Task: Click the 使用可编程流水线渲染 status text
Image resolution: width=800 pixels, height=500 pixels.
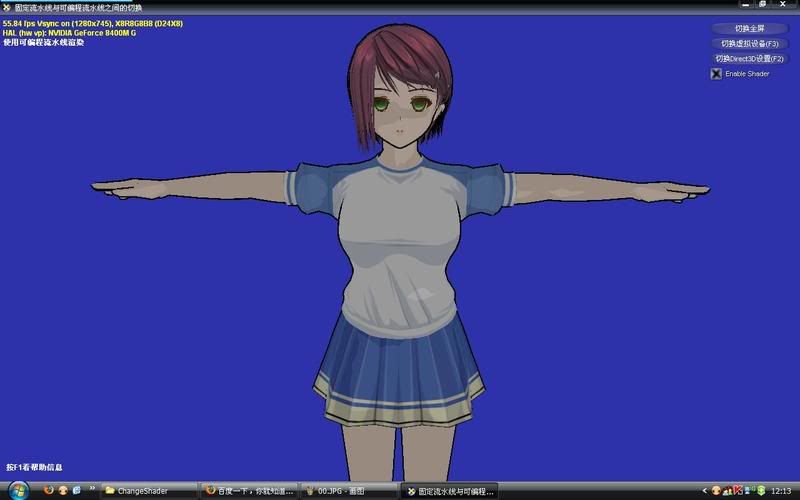Action: pyautogui.click(x=44, y=42)
